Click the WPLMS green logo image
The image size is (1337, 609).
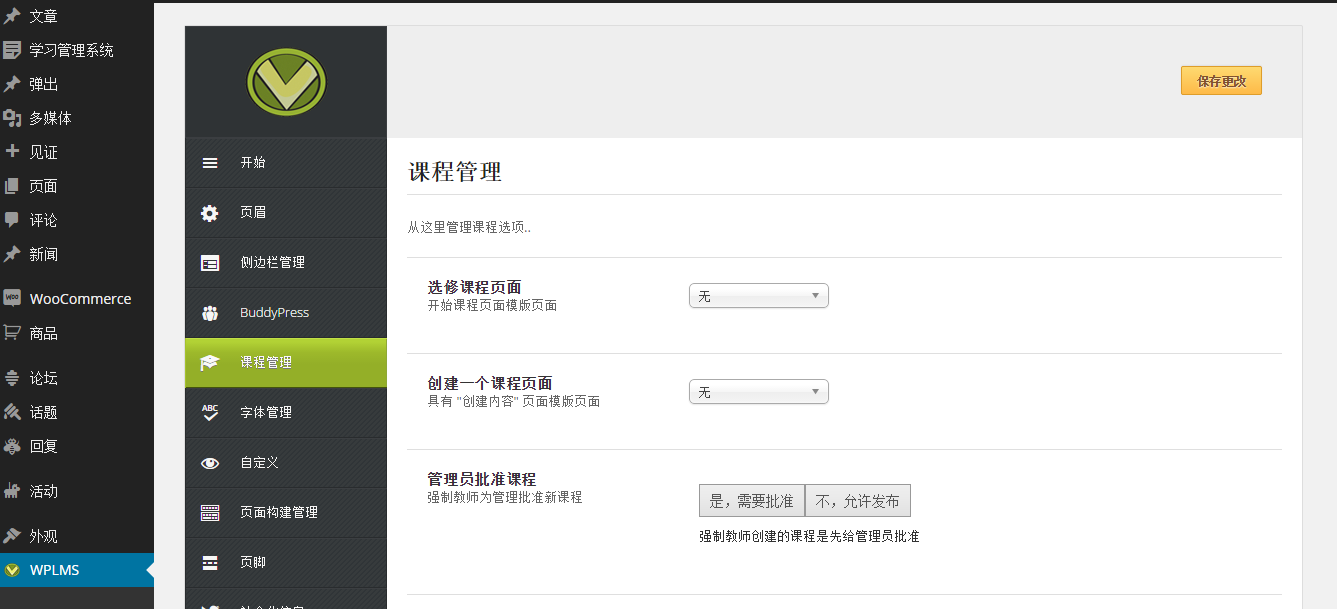(x=286, y=81)
